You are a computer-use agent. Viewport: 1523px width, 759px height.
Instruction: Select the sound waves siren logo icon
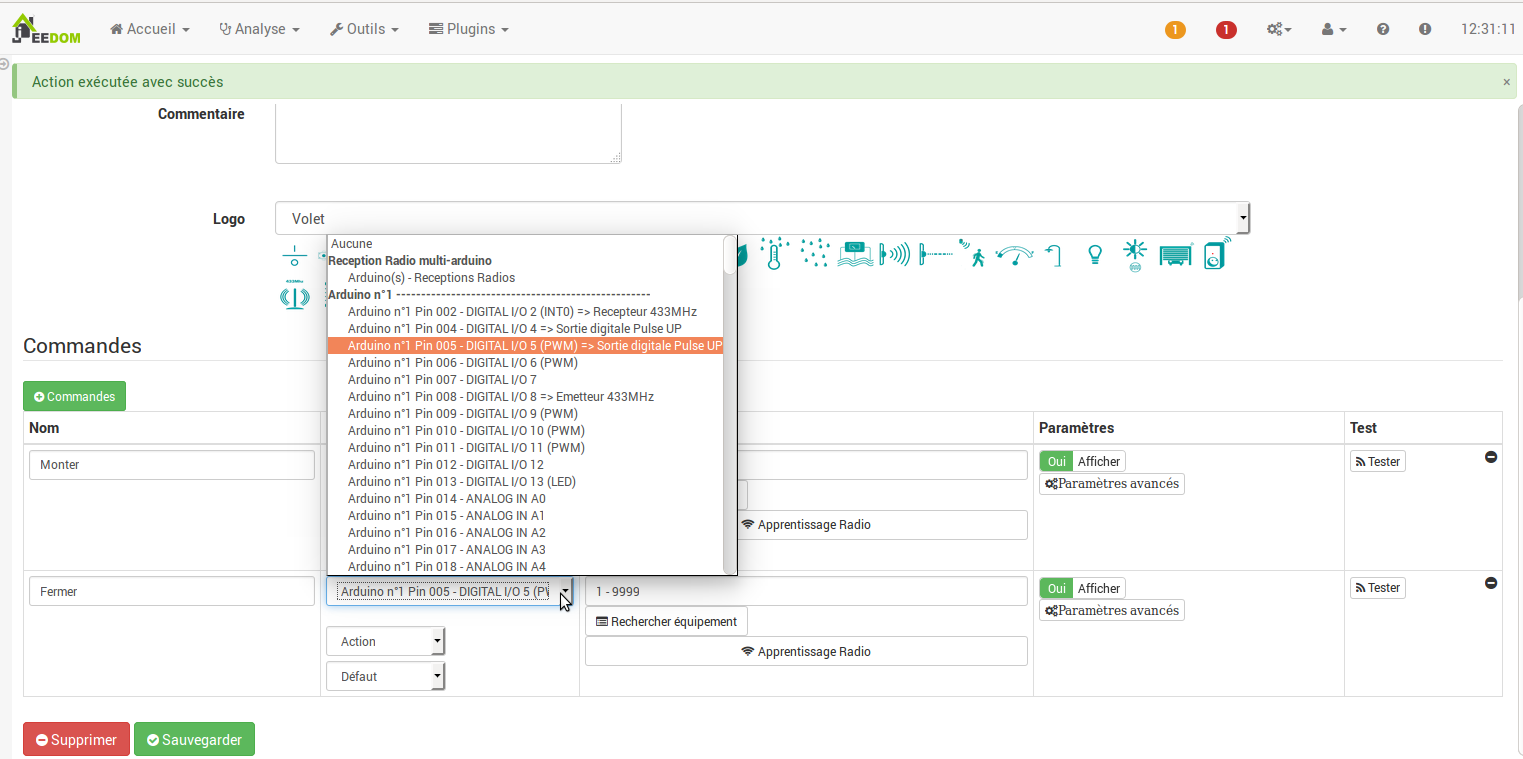click(893, 254)
